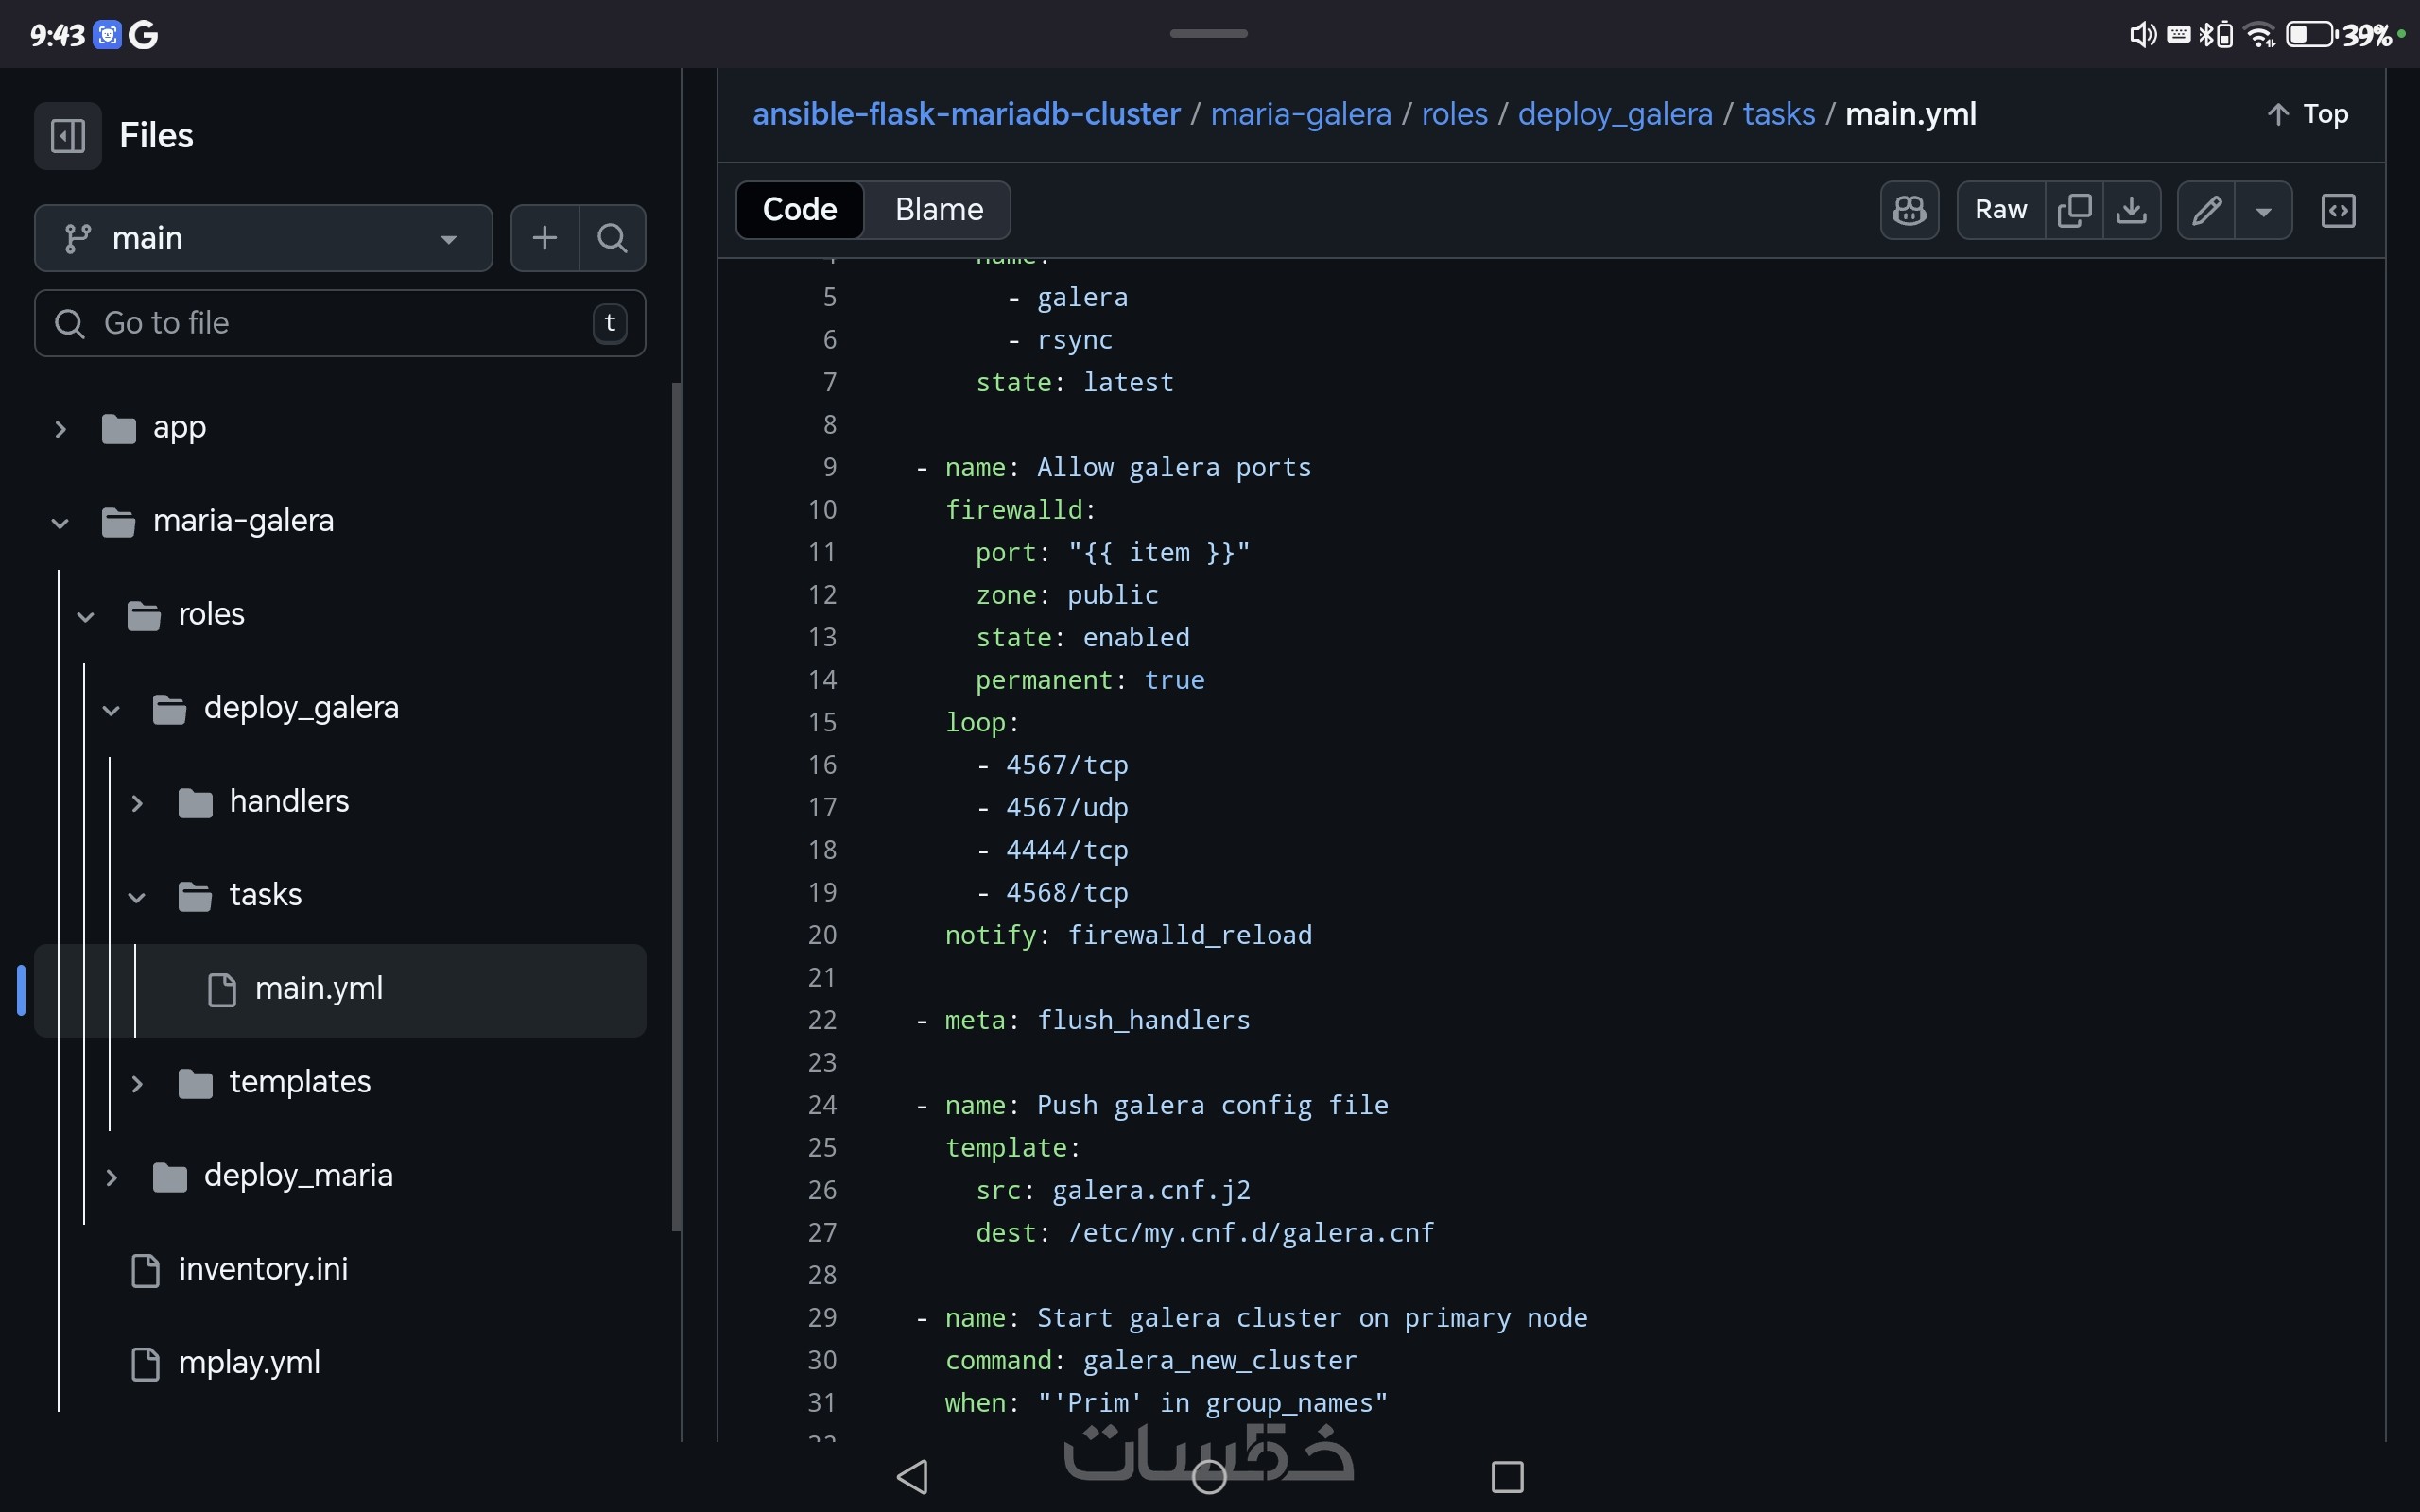Edit file with pencil icon
The width and height of the screenshot is (2420, 1512).
coord(2206,210)
